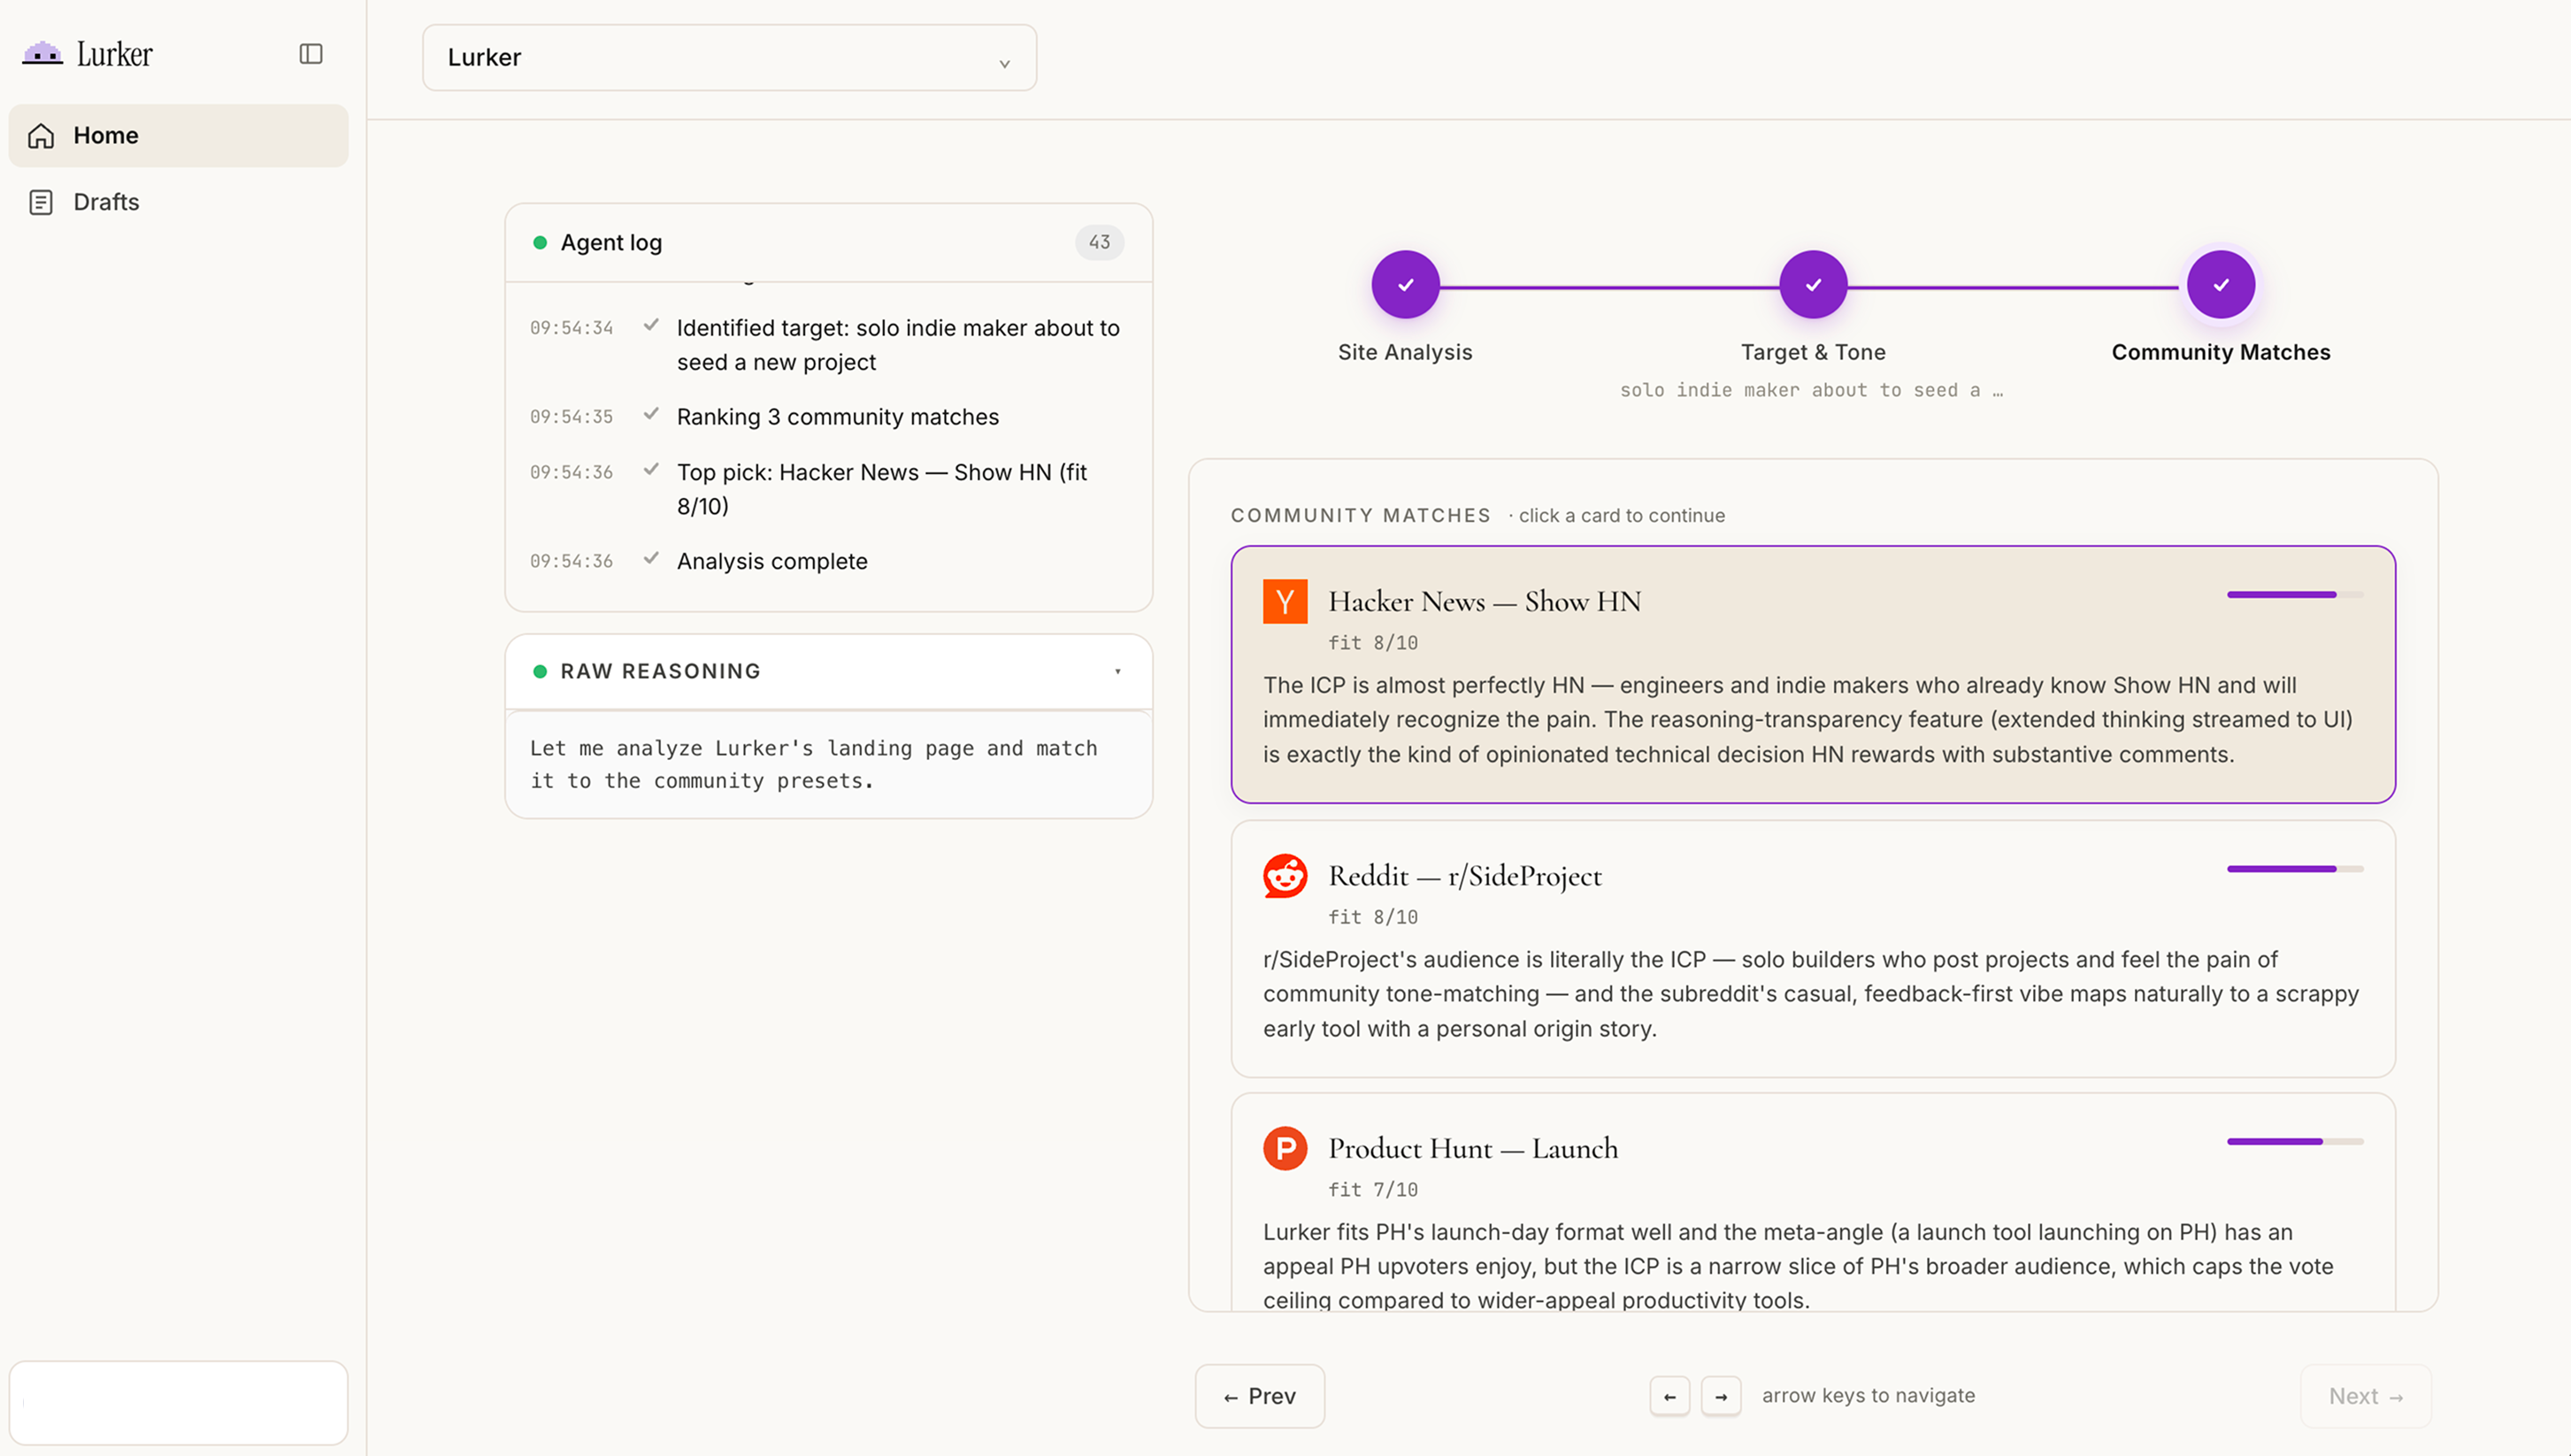This screenshot has width=2571, height=1456.
Task: Open Drafts in the sidebar
Action: [x=178, y=202]
